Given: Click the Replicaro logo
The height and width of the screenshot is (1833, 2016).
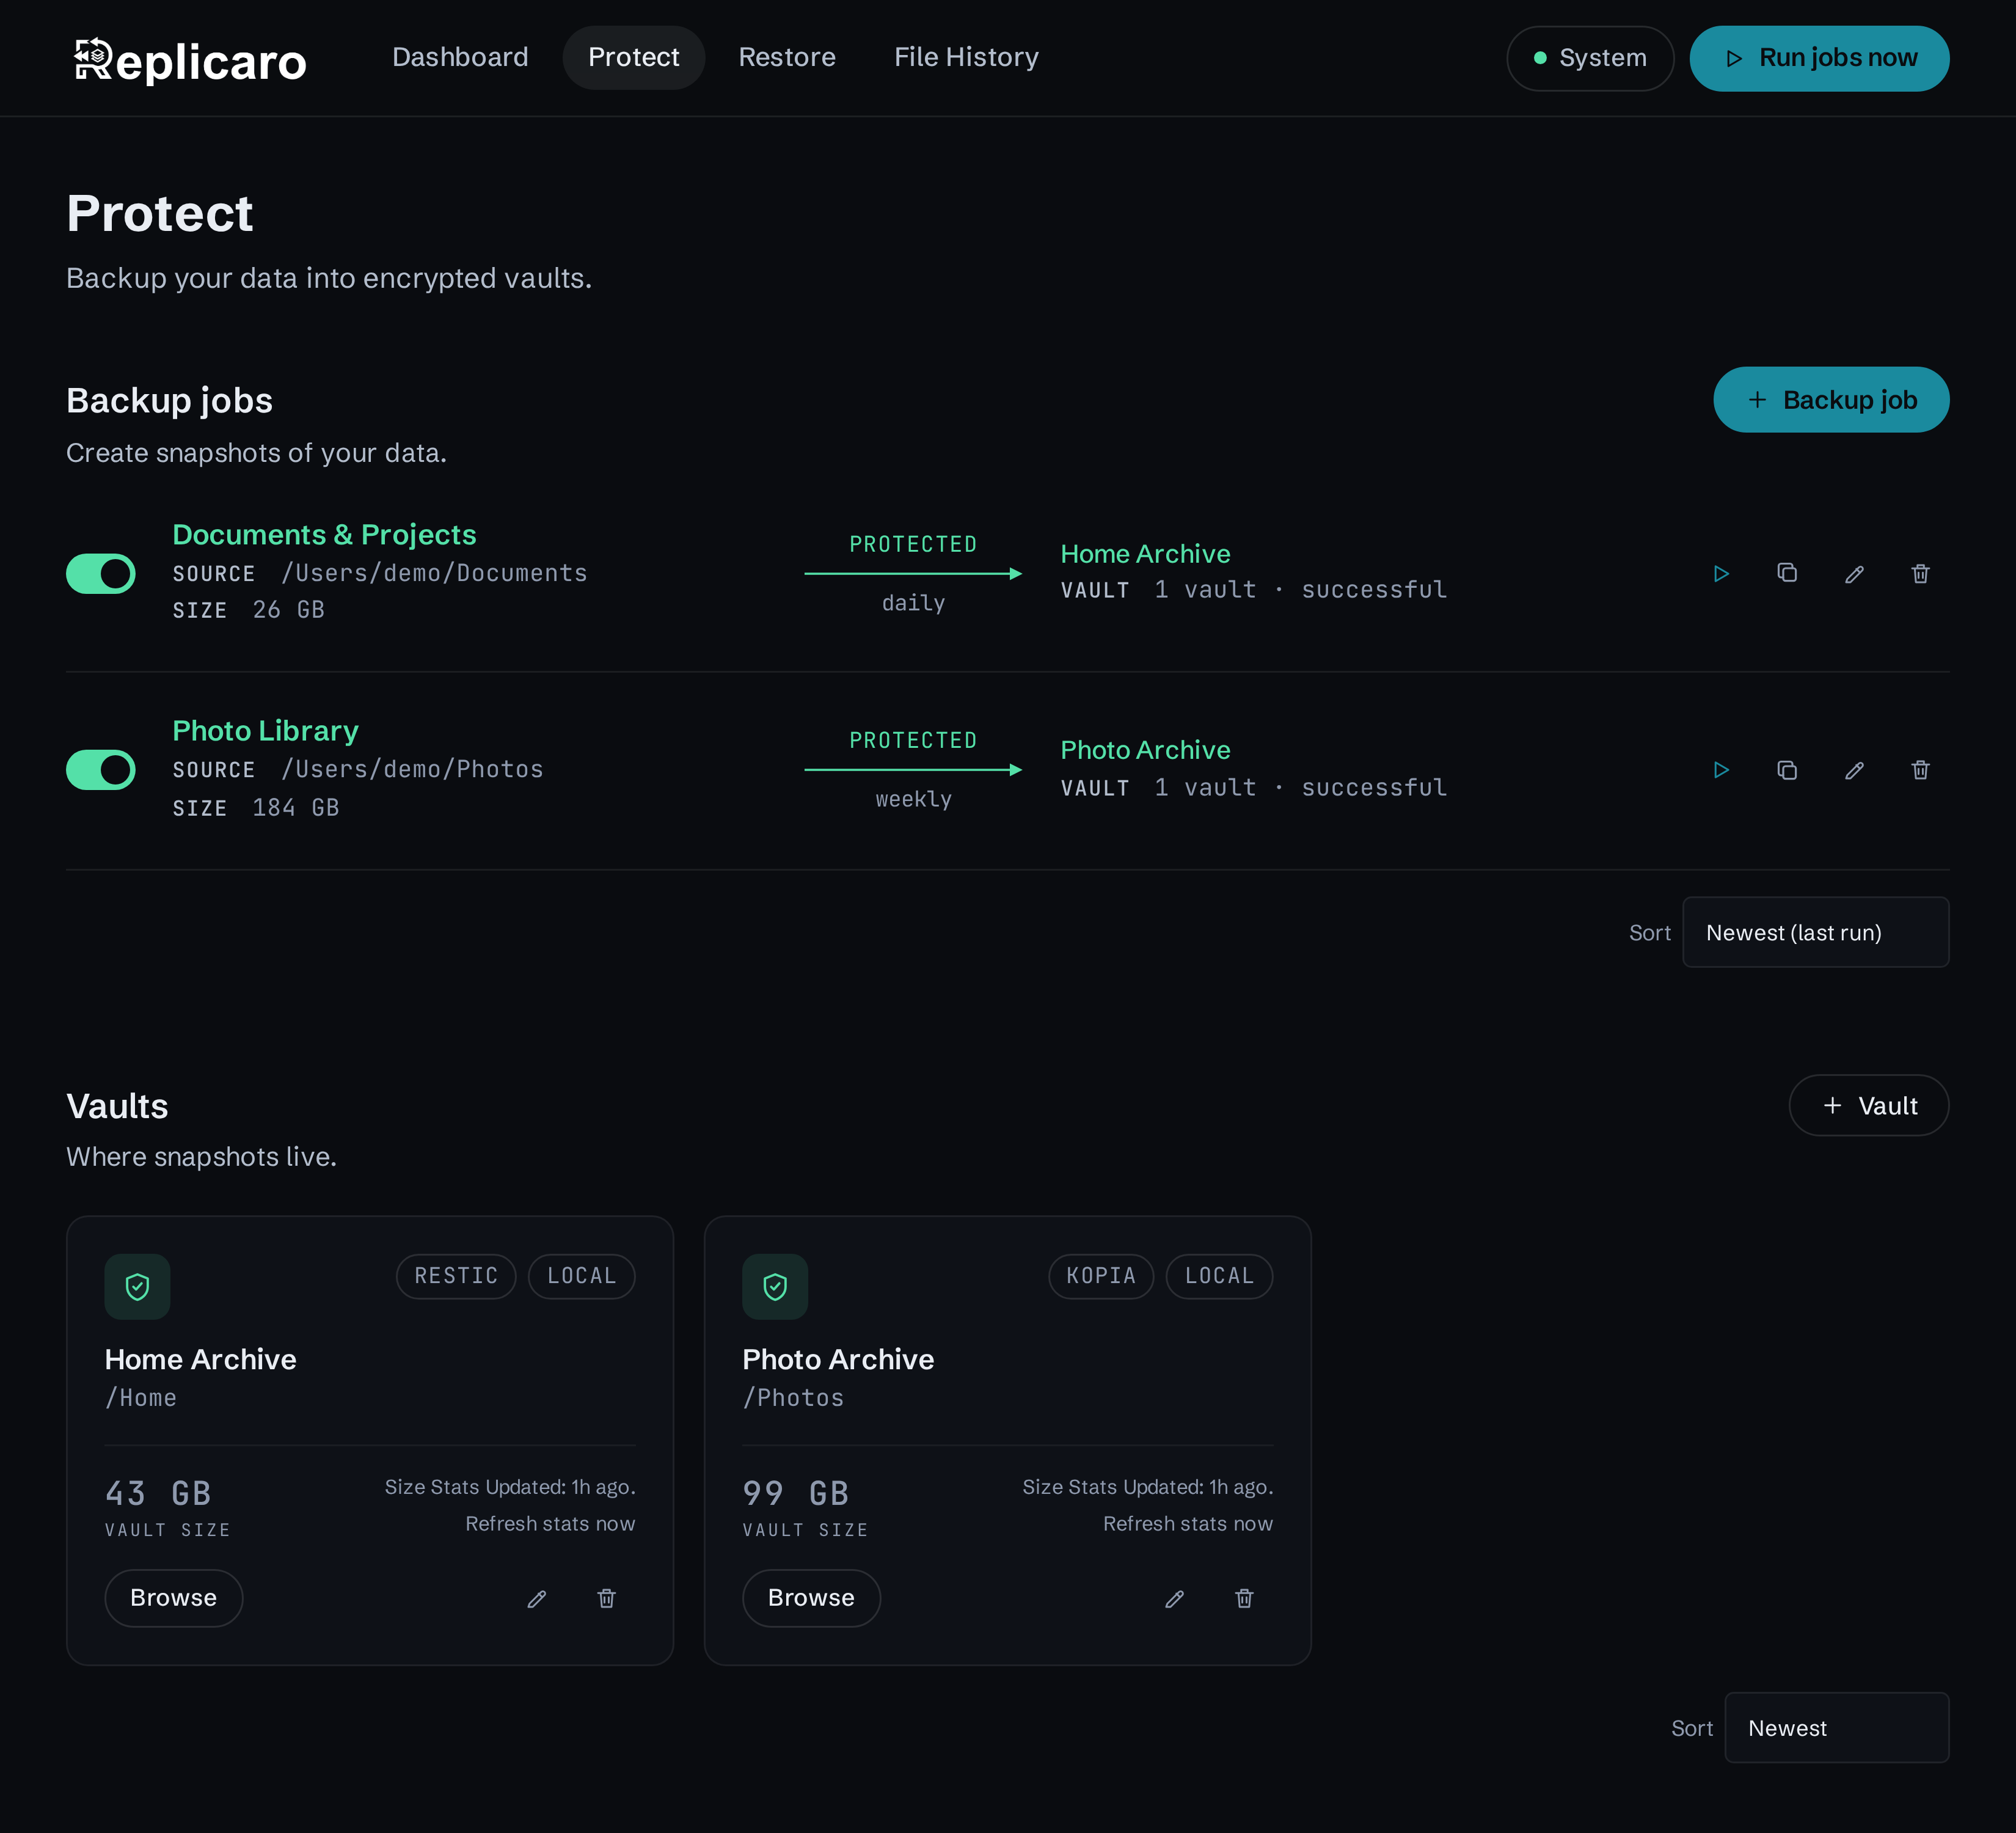Looking at the screenshot, I should (x=190, y=60).
